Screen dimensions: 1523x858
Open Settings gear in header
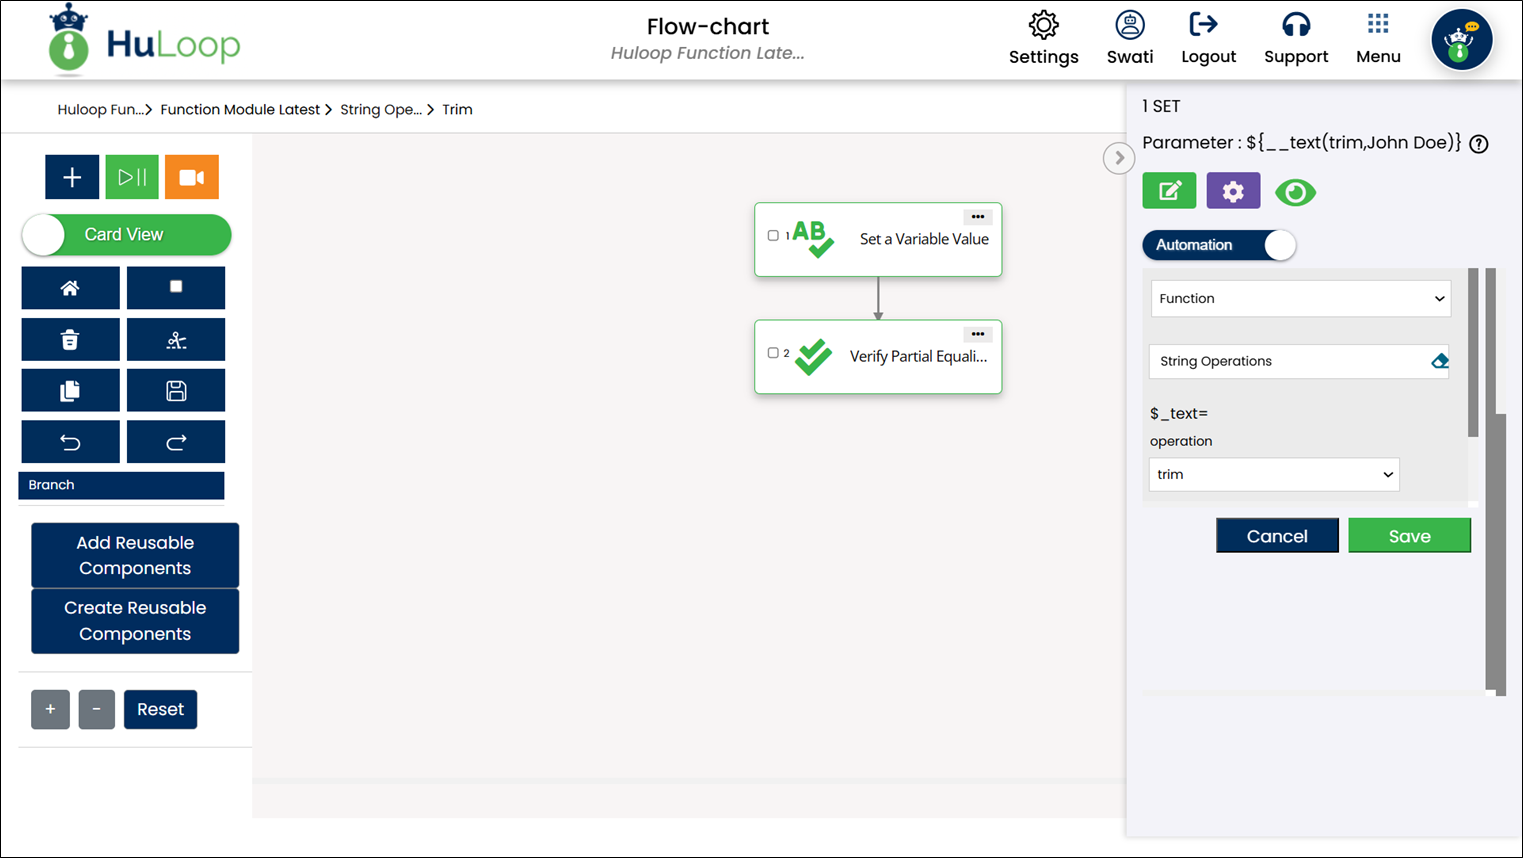pyautogui.click(x=1043, y=26)
